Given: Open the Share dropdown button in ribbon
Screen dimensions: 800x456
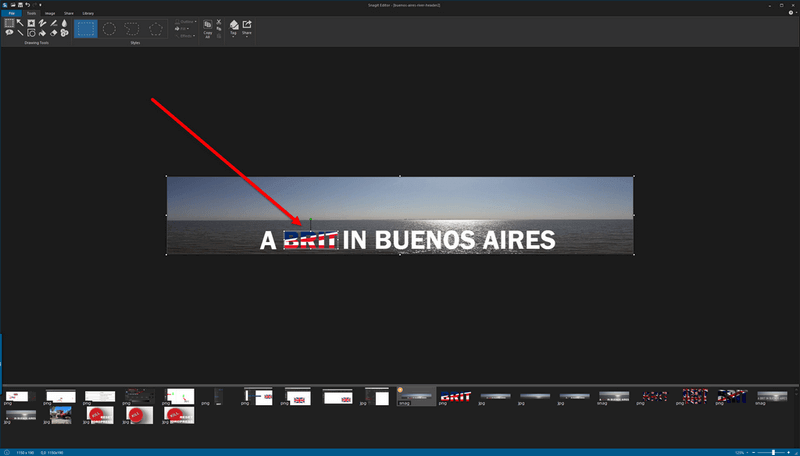Looking at the screenshot, I should pyautogui.click(x=247, y=29).
